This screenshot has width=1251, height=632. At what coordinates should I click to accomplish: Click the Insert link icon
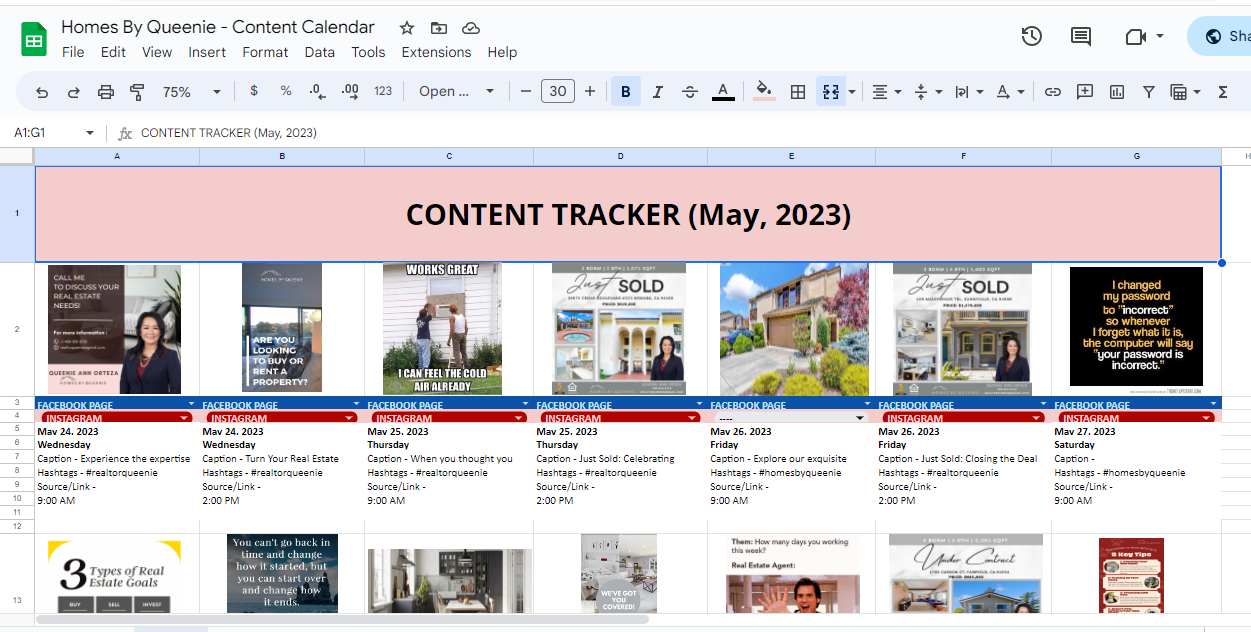click(x=1053, y=92)
